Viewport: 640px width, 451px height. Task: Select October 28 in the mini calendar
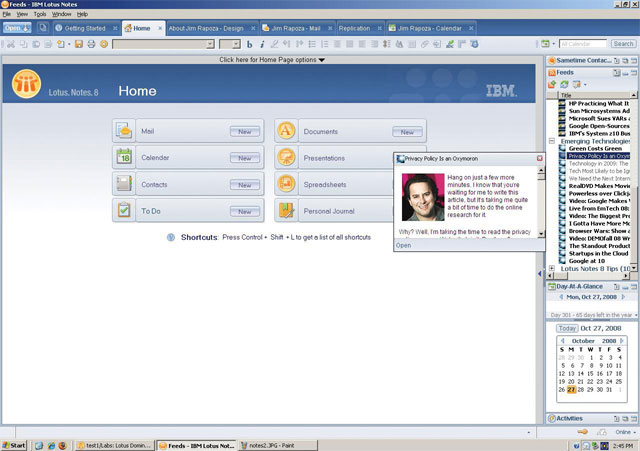(x=580, y=389)
